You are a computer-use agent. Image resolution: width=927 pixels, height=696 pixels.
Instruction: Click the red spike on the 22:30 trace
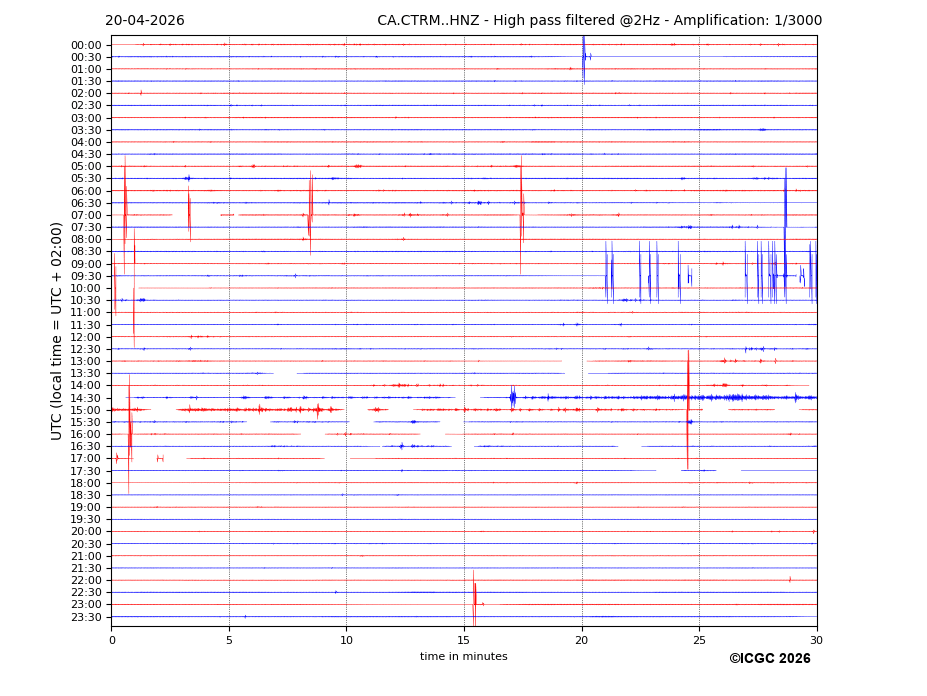tap(474, 594)
